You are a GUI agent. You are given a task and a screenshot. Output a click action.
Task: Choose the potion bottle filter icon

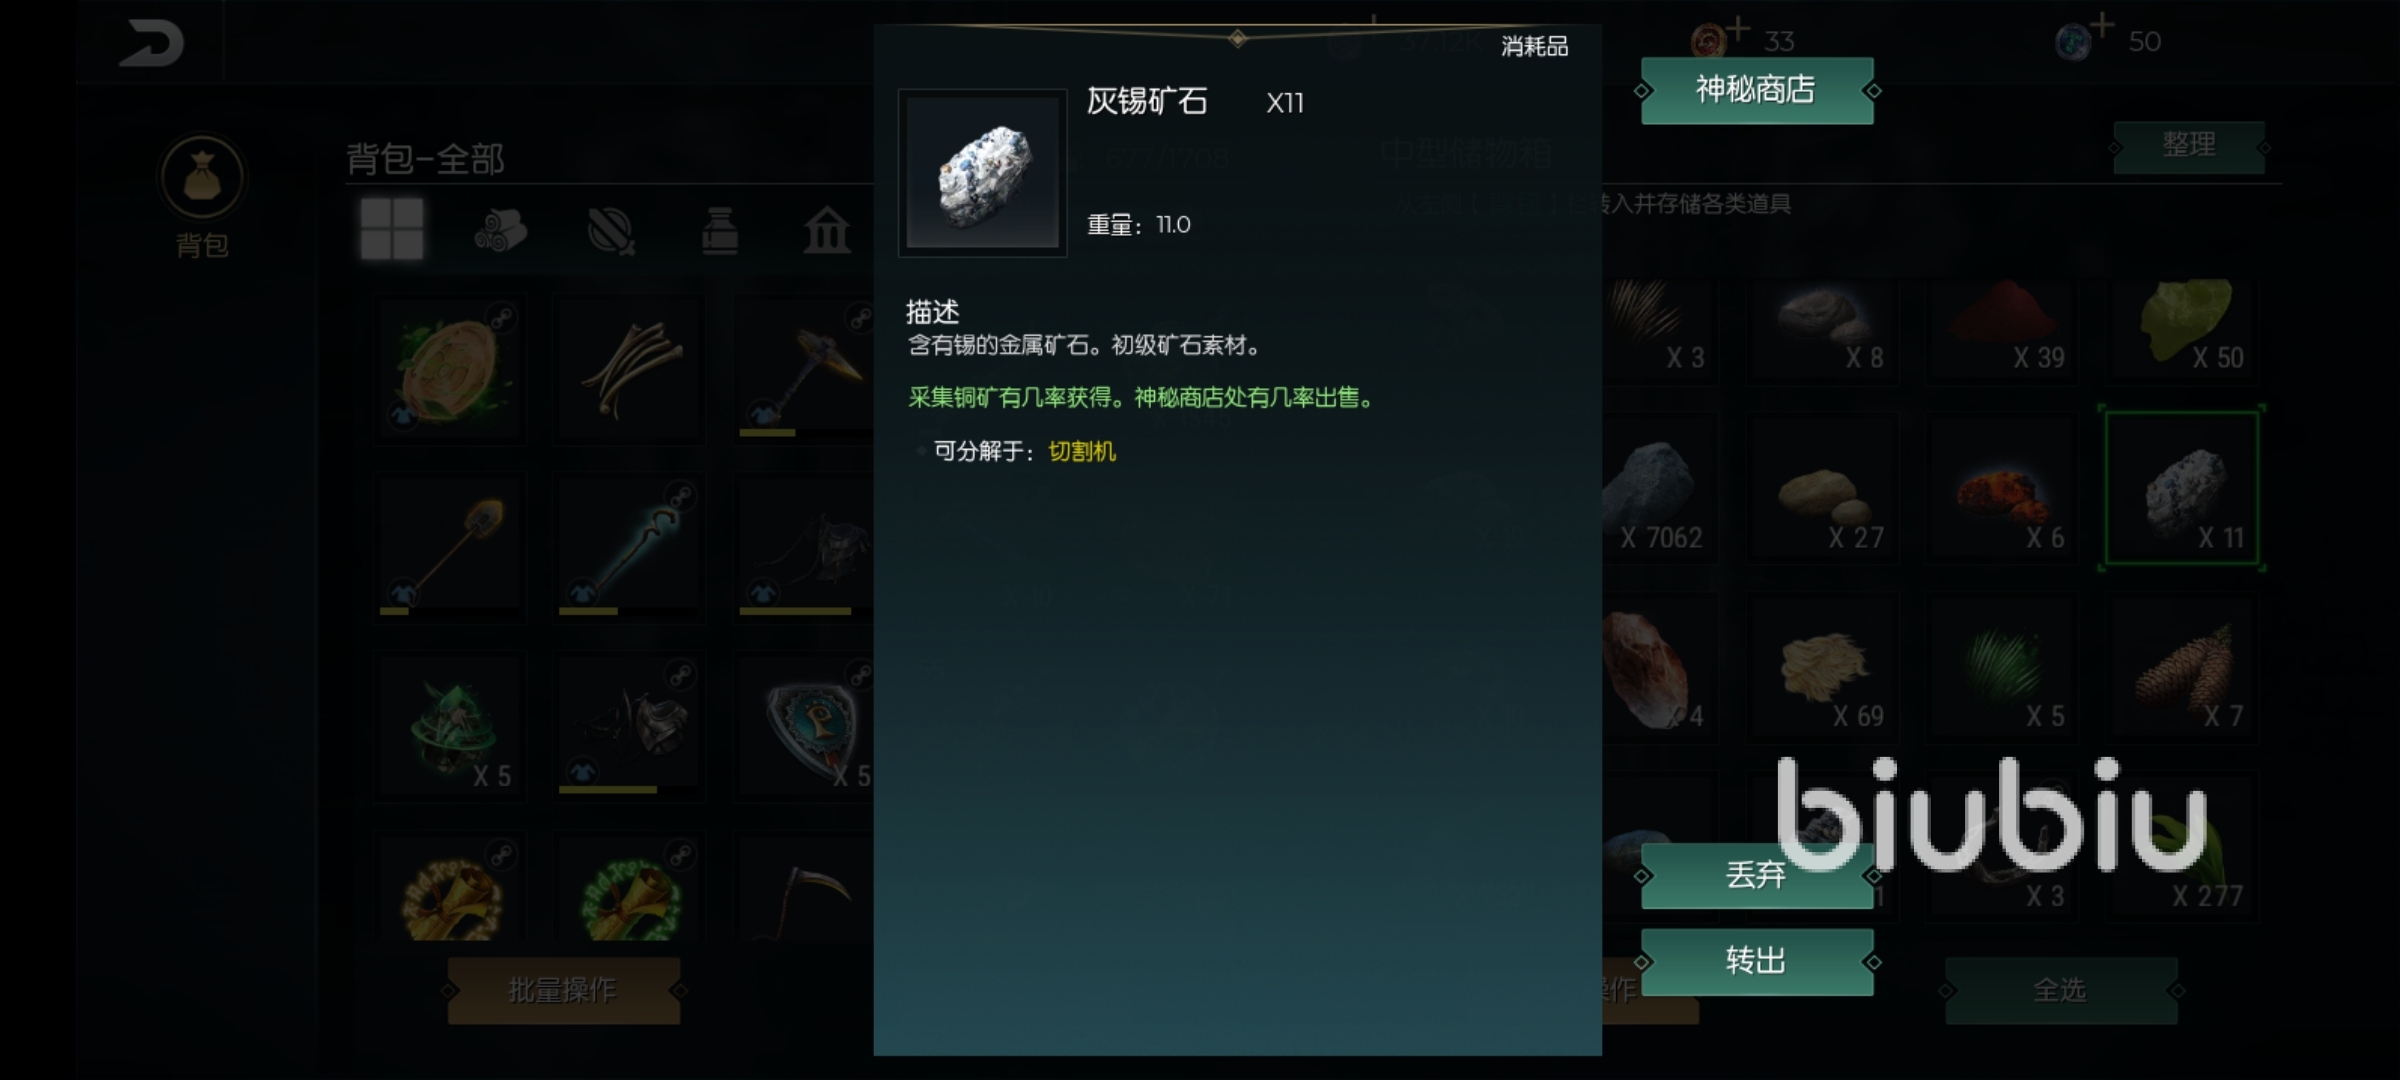(x=720, y=231)
